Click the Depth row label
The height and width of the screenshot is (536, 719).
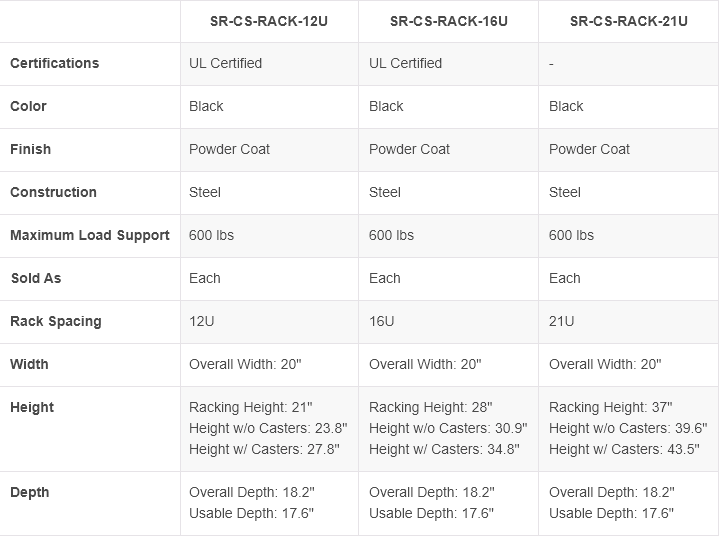30,492
